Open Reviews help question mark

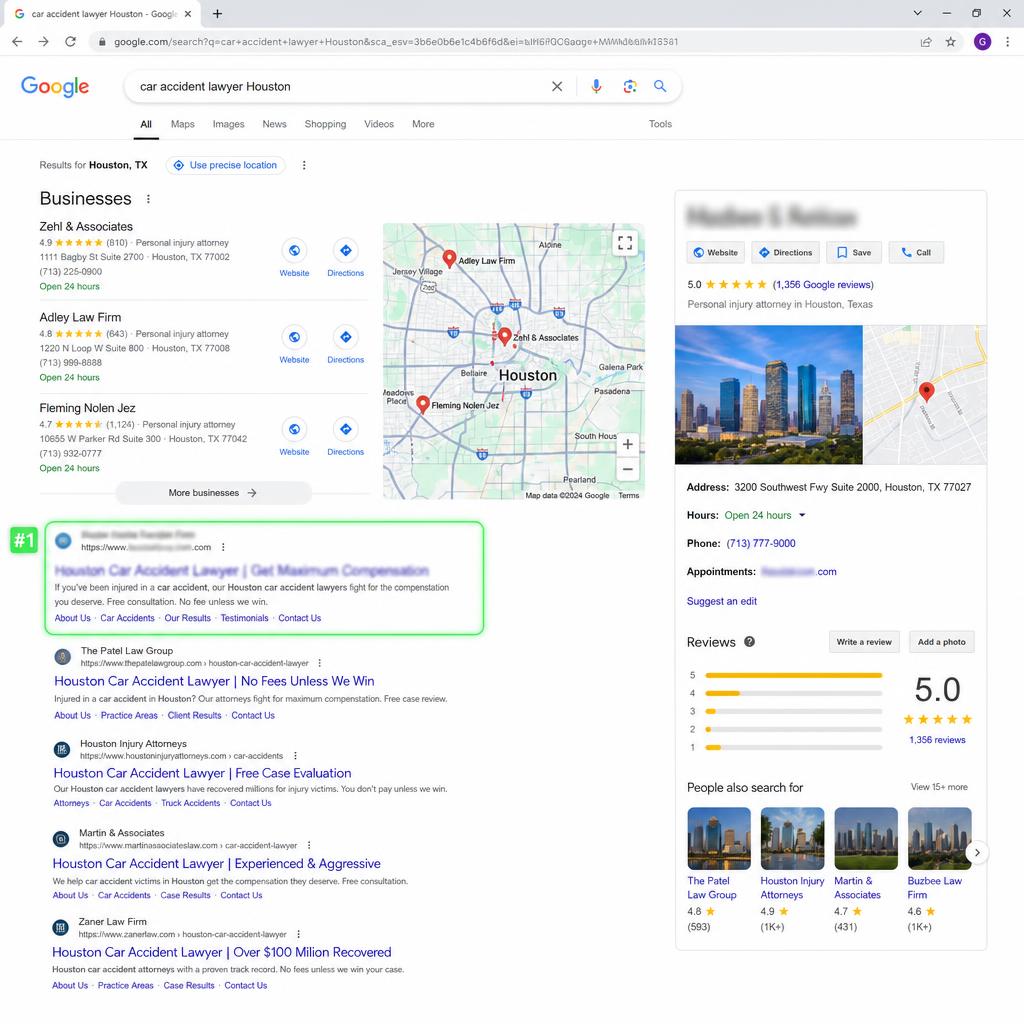pos(750,641)
